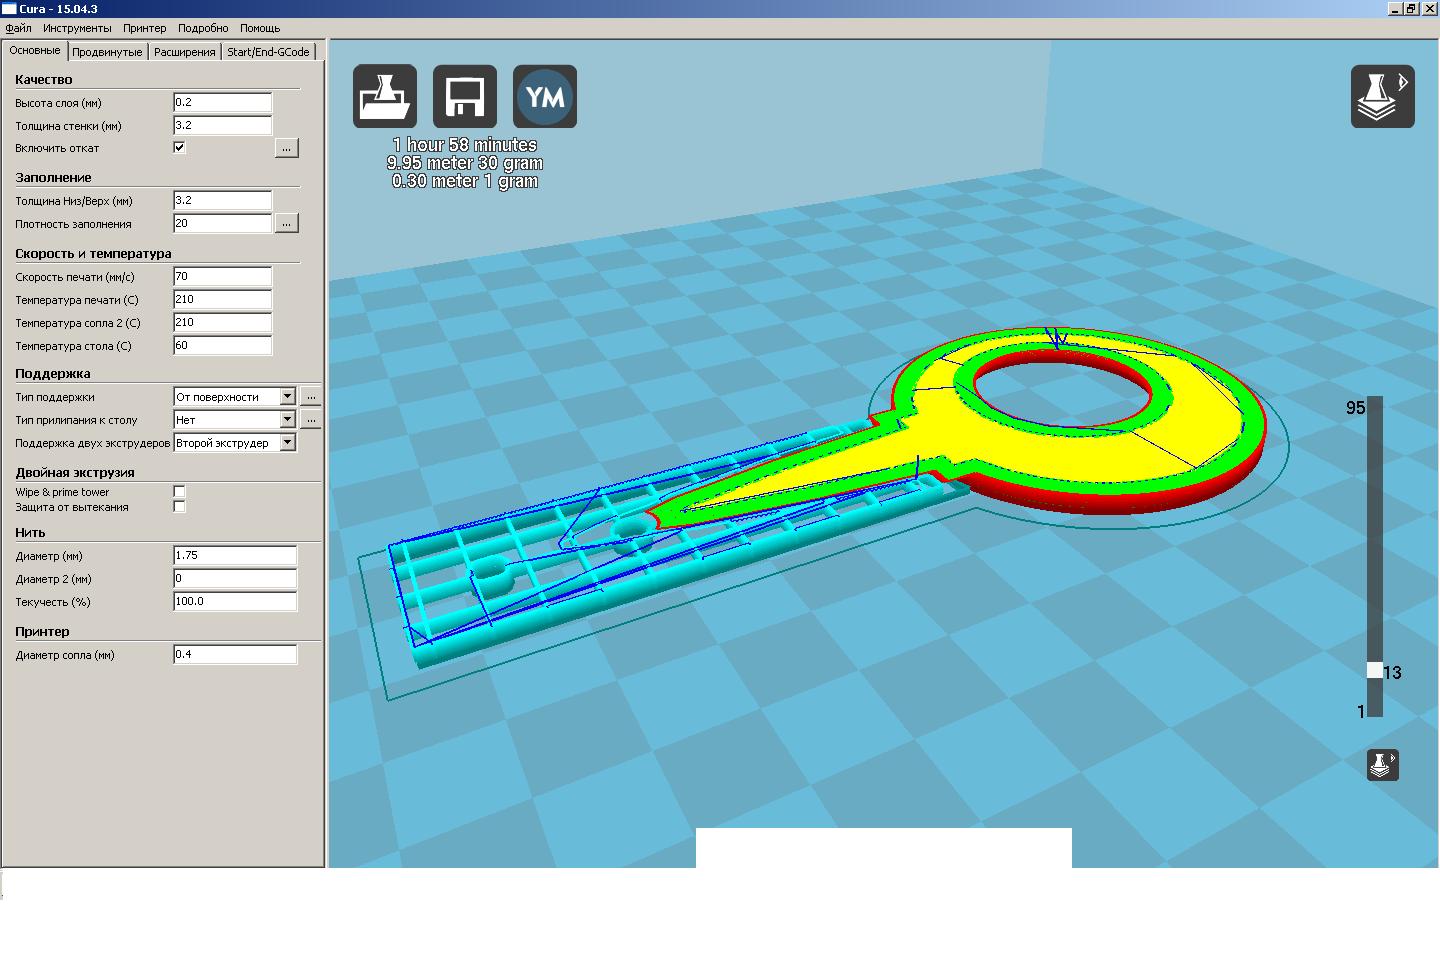The height and width of the screenshot is (960, 1440).
Task: Open the Start/End-GCode tab
Action: point(268,52)
